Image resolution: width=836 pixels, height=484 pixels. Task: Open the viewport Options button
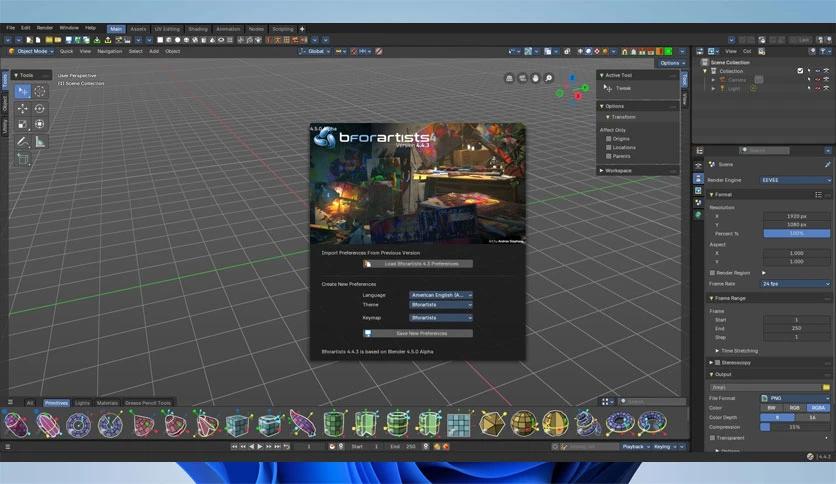tap(672, 63)
